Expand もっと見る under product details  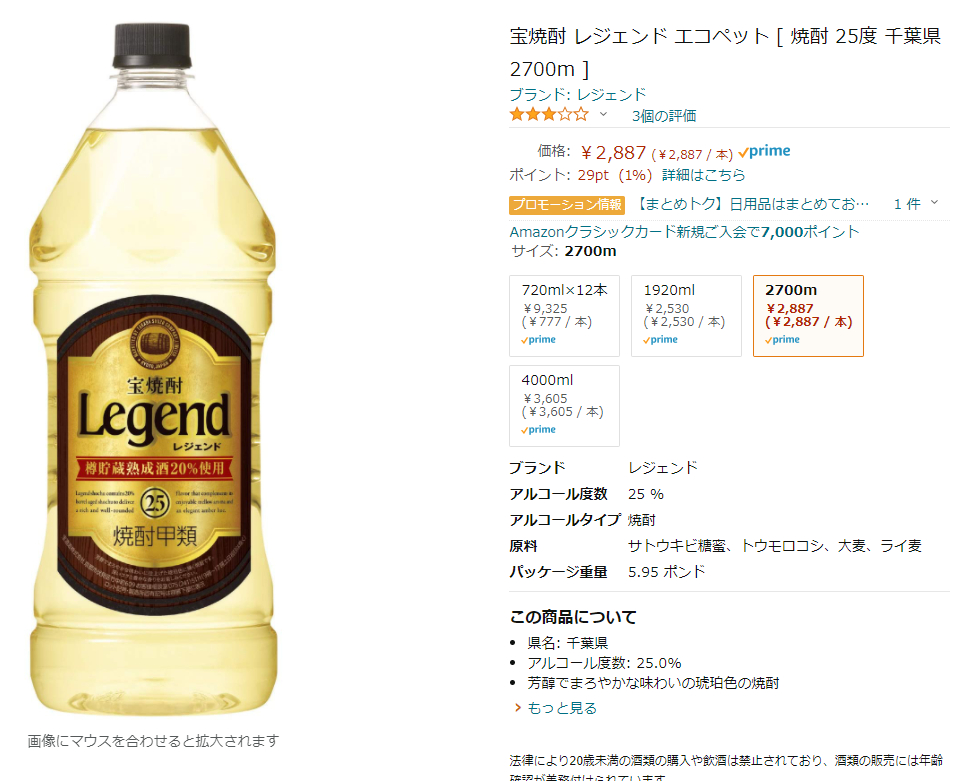(562, 708)
